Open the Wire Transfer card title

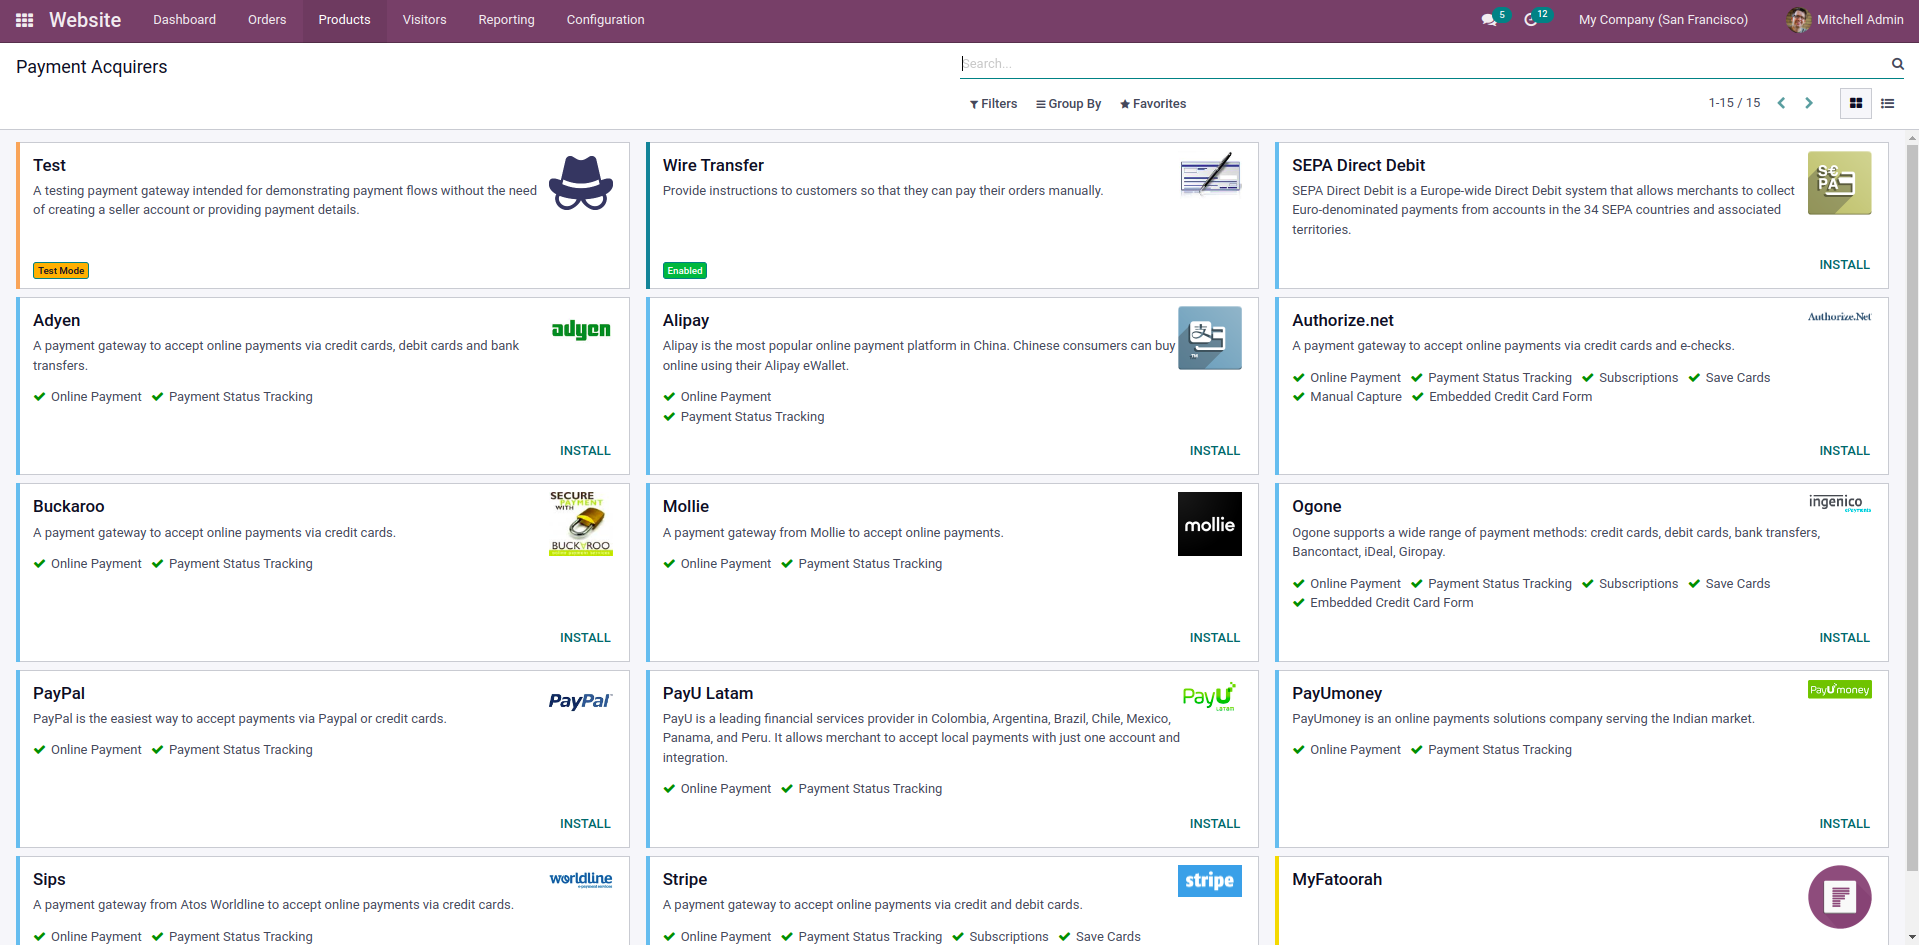pos(713,166)
